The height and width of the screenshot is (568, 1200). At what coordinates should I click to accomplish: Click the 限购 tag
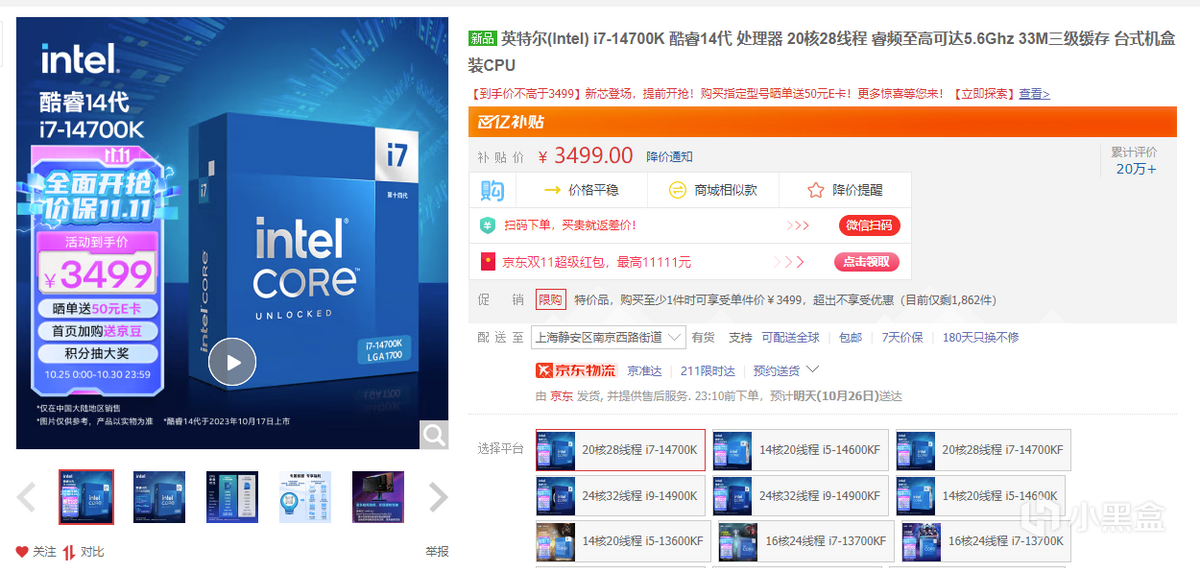pyautogui.click(x=551, y=300)
